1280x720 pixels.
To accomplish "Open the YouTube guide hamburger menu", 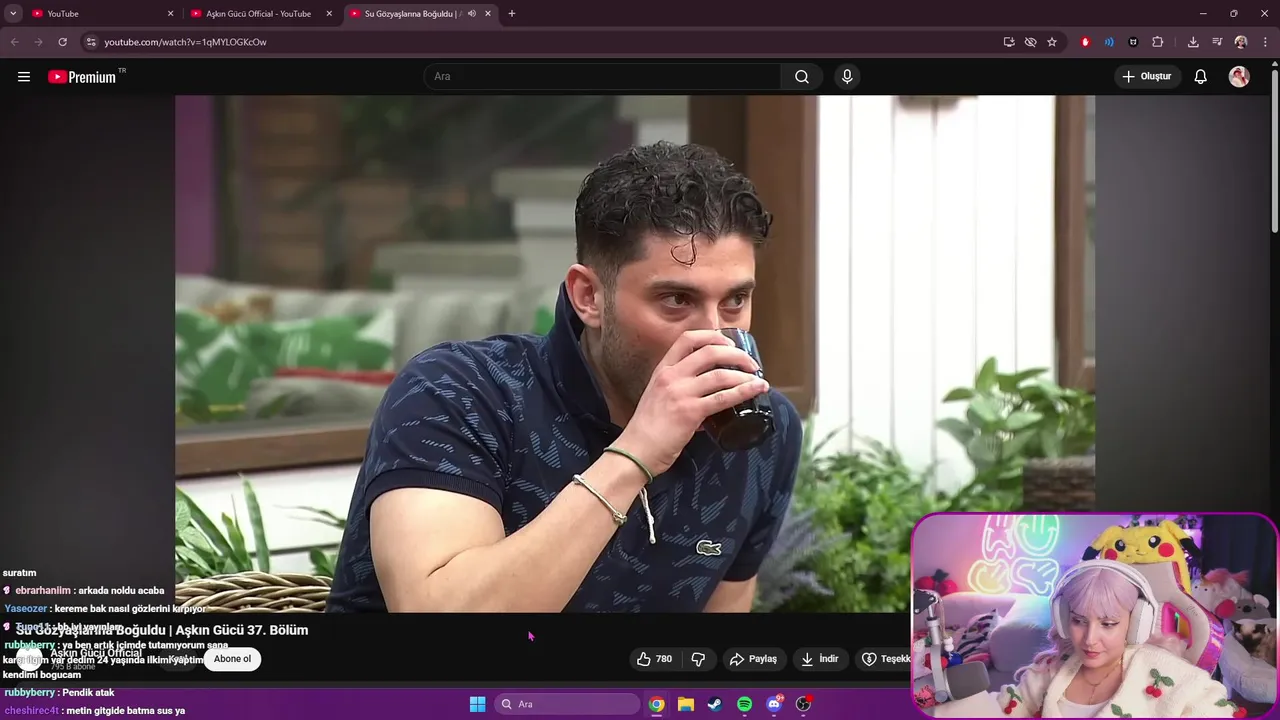I will click(24, 77).
